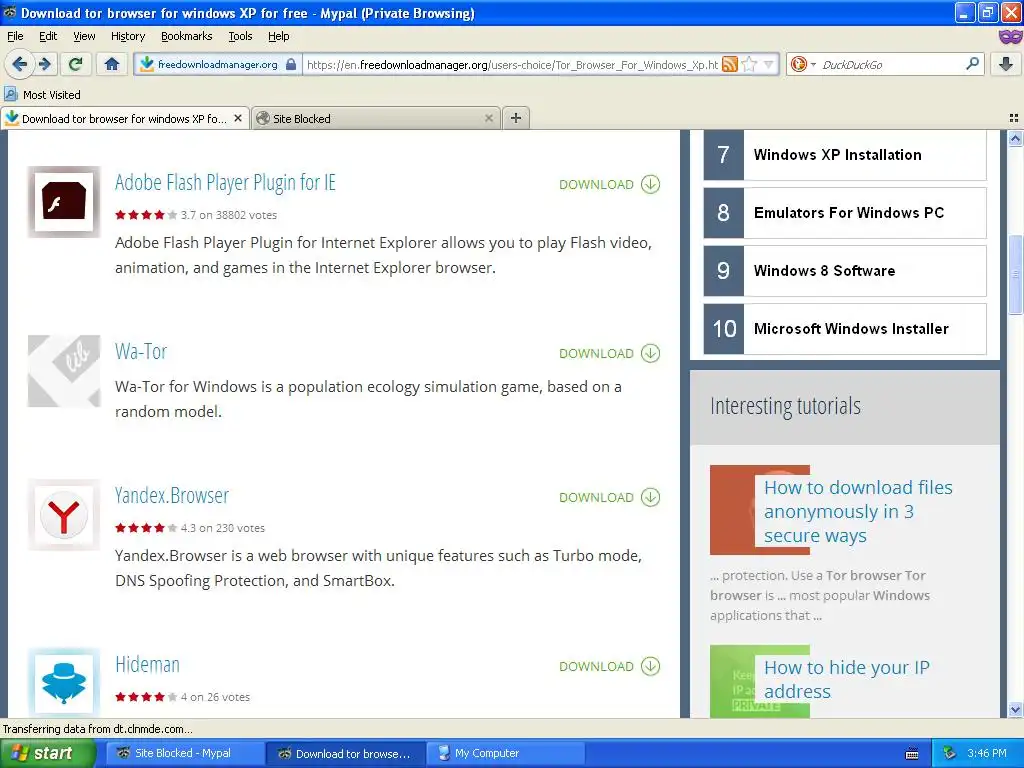1024x768 pixels.
Task: Download Wa-Tor
Action: 609,353
